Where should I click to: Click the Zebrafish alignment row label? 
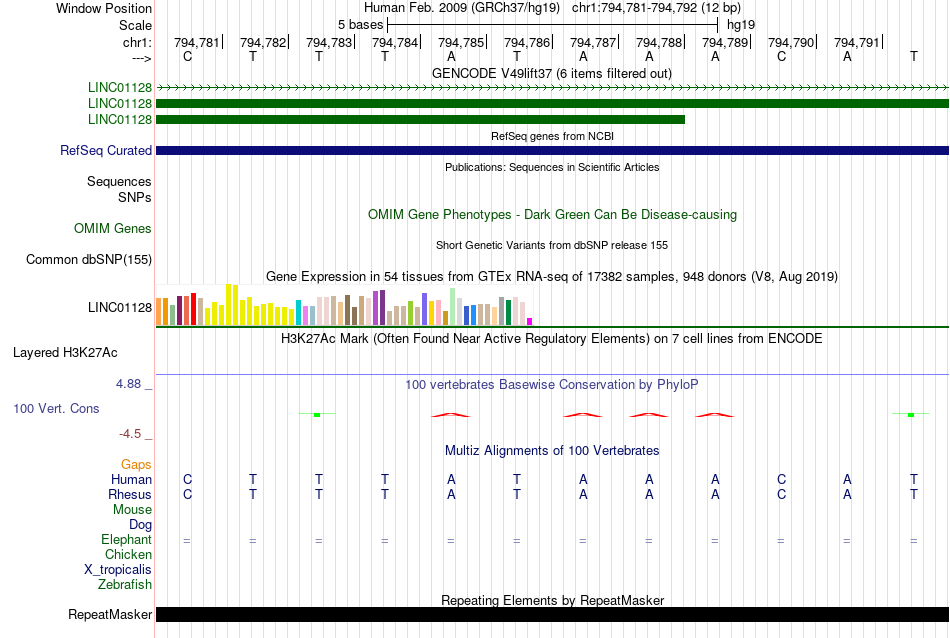tap(125, 585)
